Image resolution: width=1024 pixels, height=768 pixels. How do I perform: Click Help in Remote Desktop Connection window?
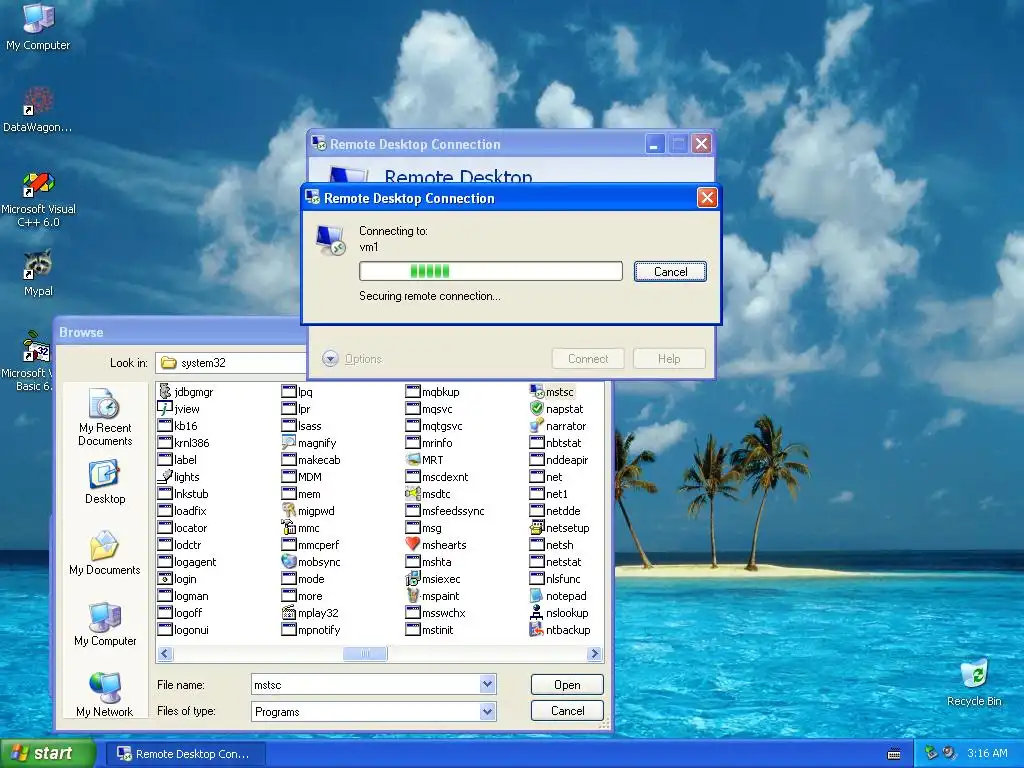pyautogui.click(x=669, y=359)
